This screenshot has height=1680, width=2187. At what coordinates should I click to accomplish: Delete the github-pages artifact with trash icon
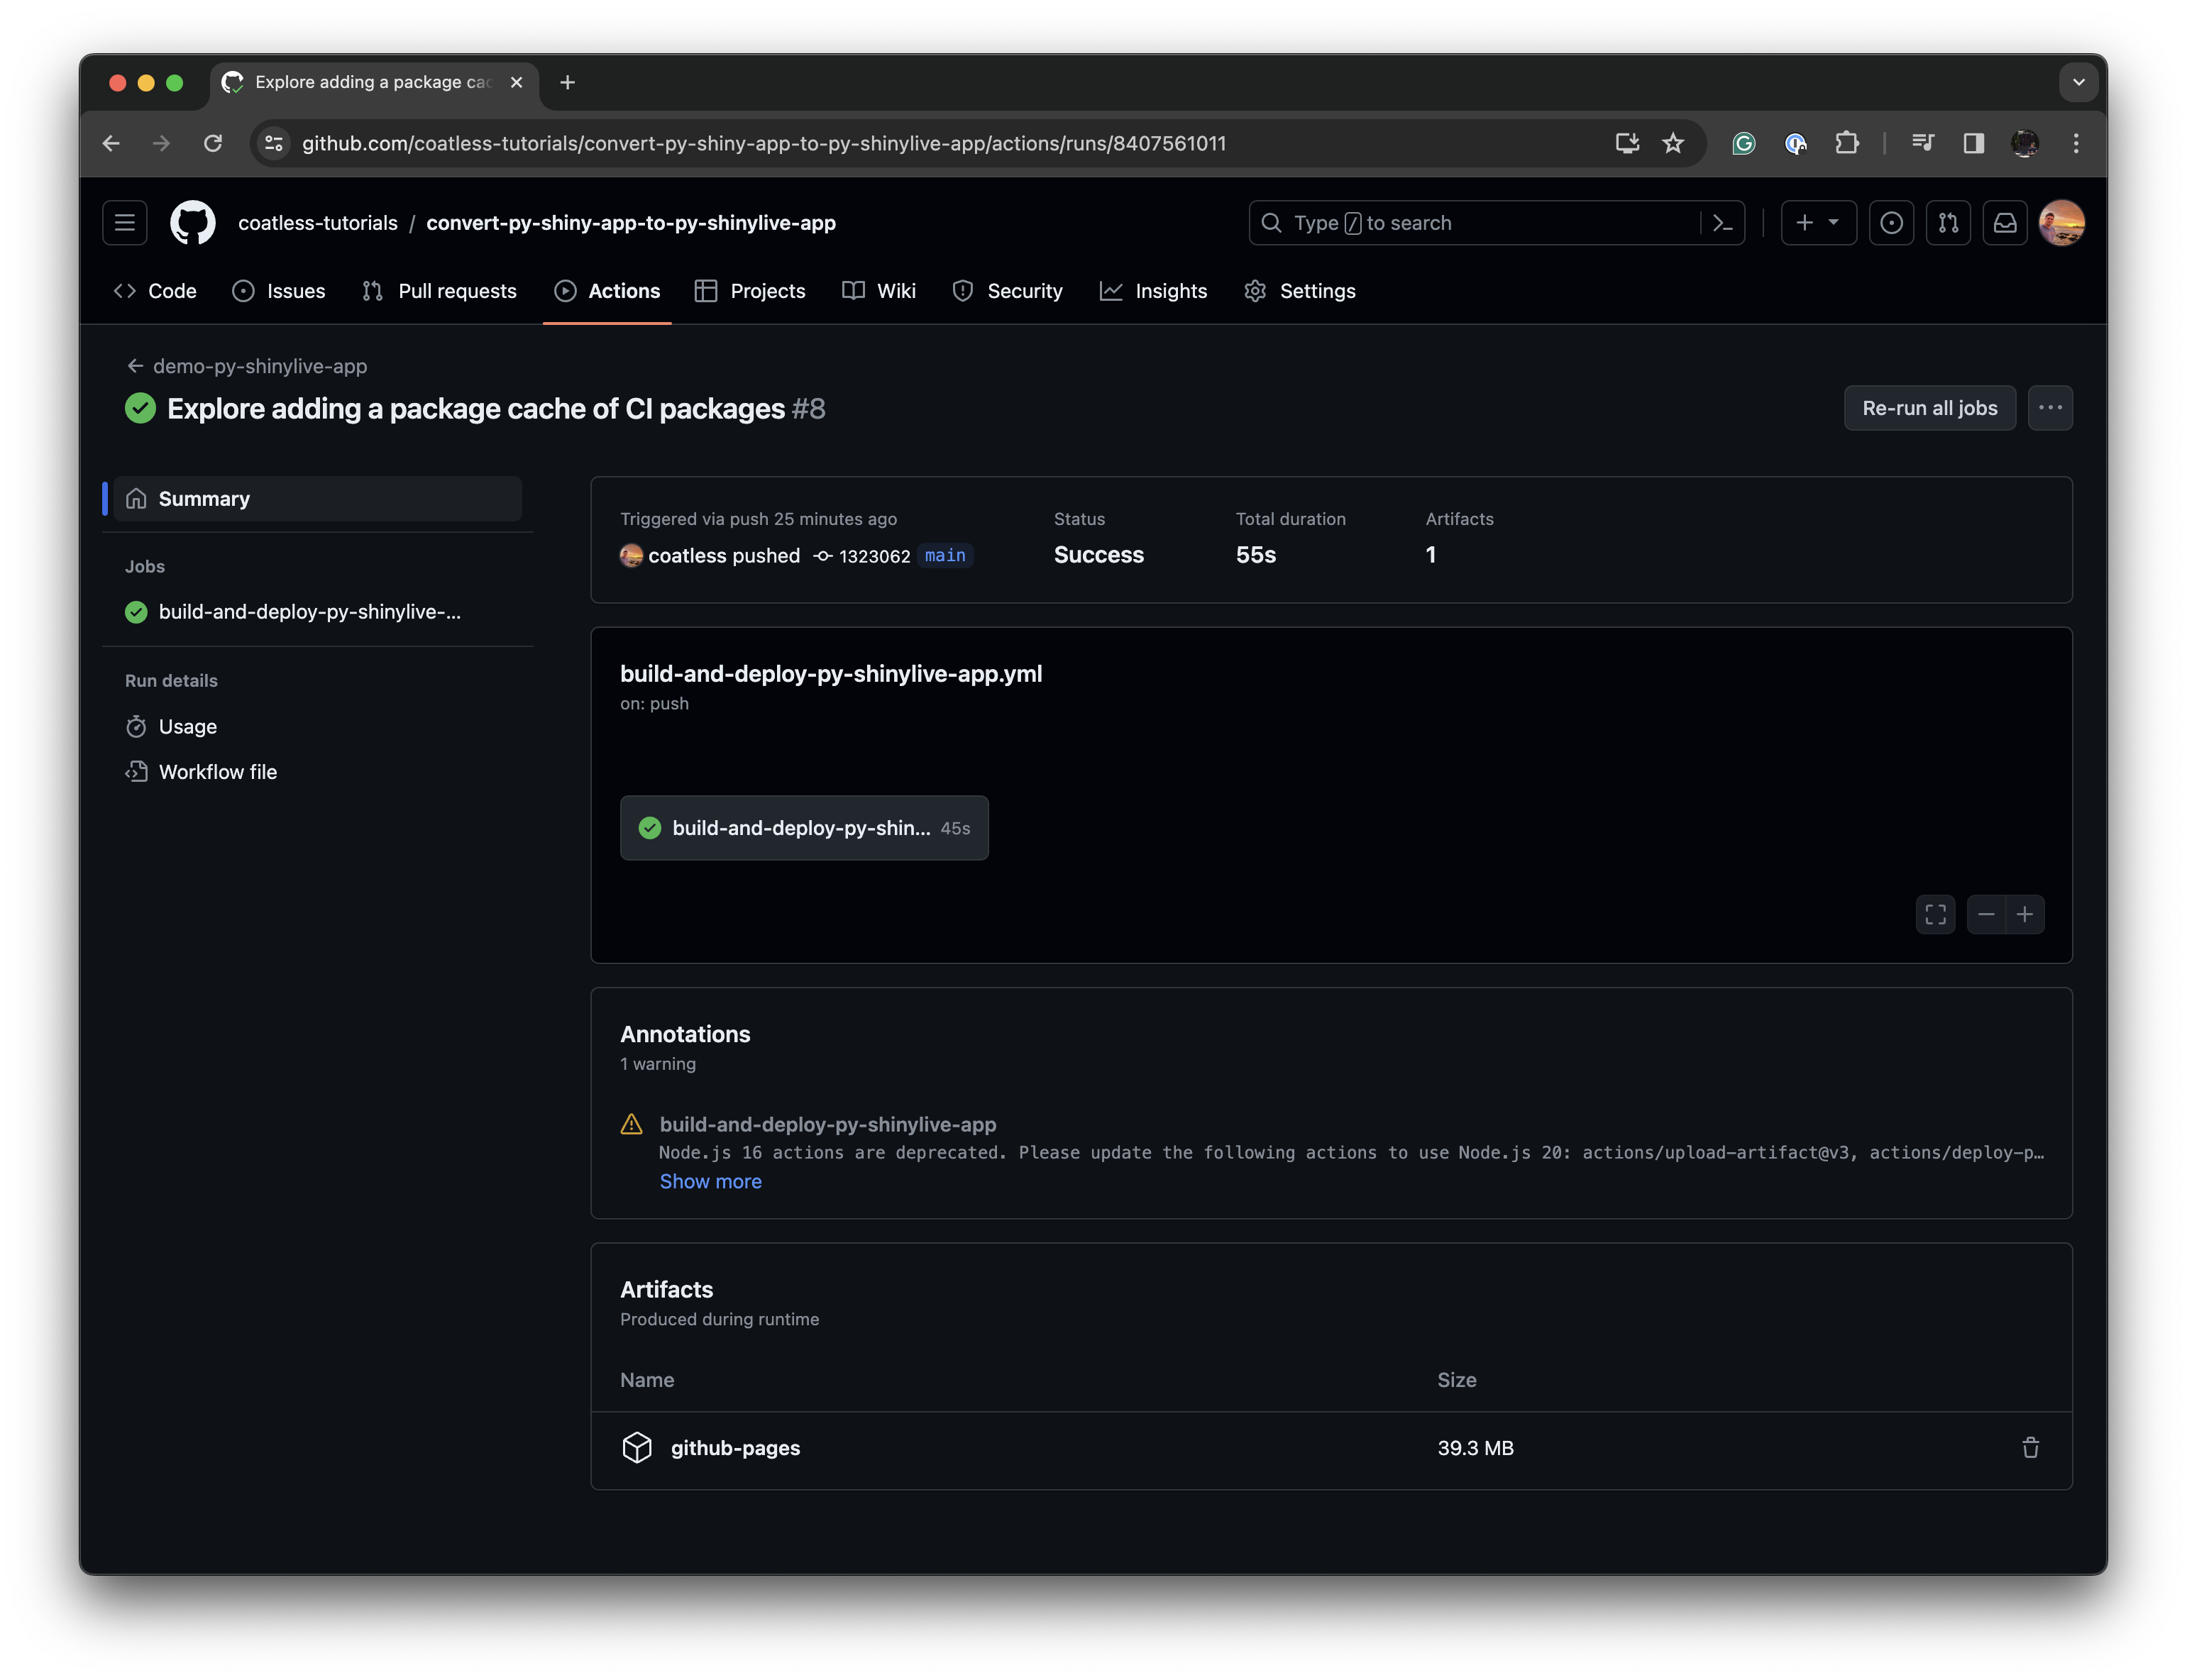[x=2030, y=1447]
